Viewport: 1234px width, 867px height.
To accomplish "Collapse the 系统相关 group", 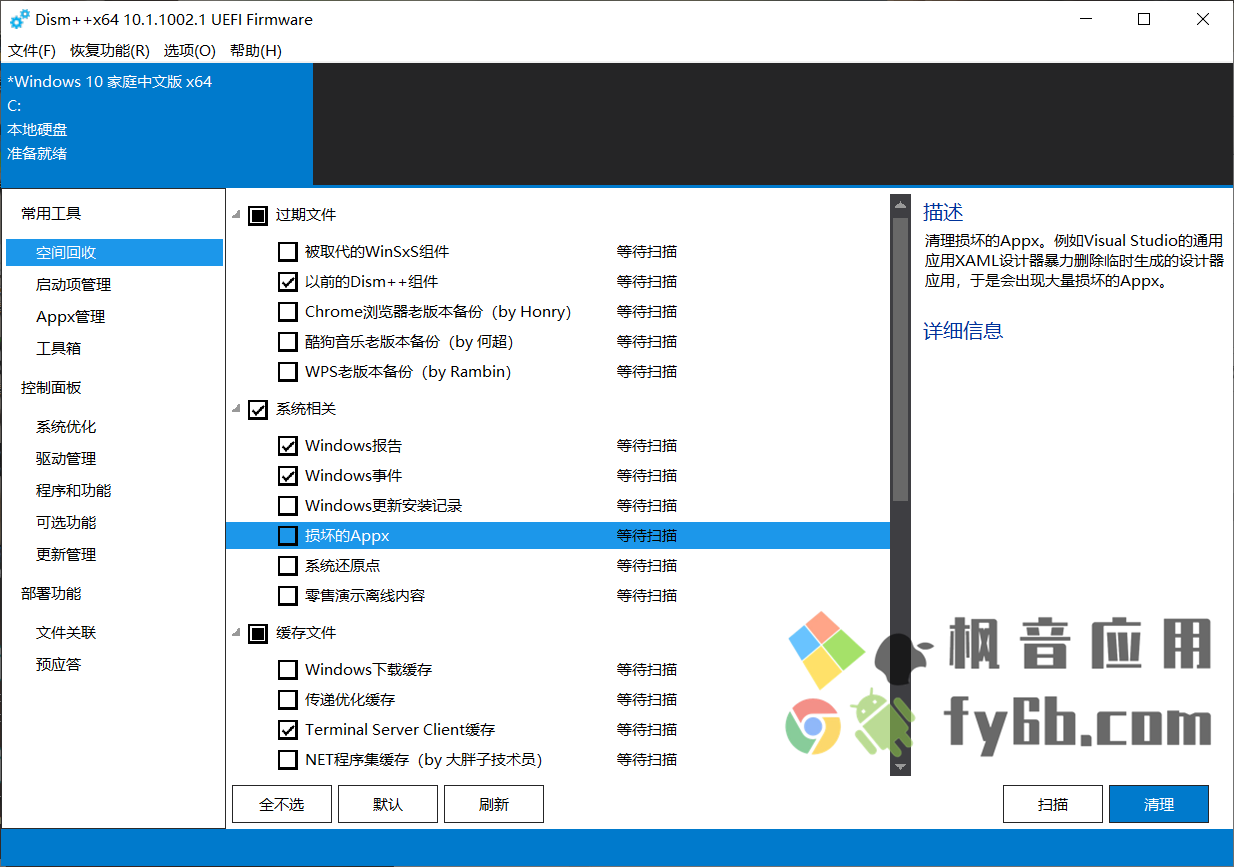I will 237,409.
